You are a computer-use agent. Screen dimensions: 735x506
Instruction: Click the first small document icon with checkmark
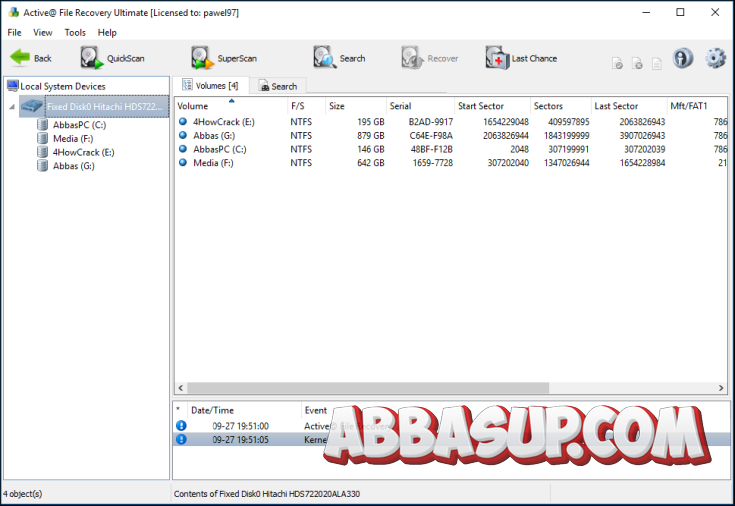click(617, 63)
